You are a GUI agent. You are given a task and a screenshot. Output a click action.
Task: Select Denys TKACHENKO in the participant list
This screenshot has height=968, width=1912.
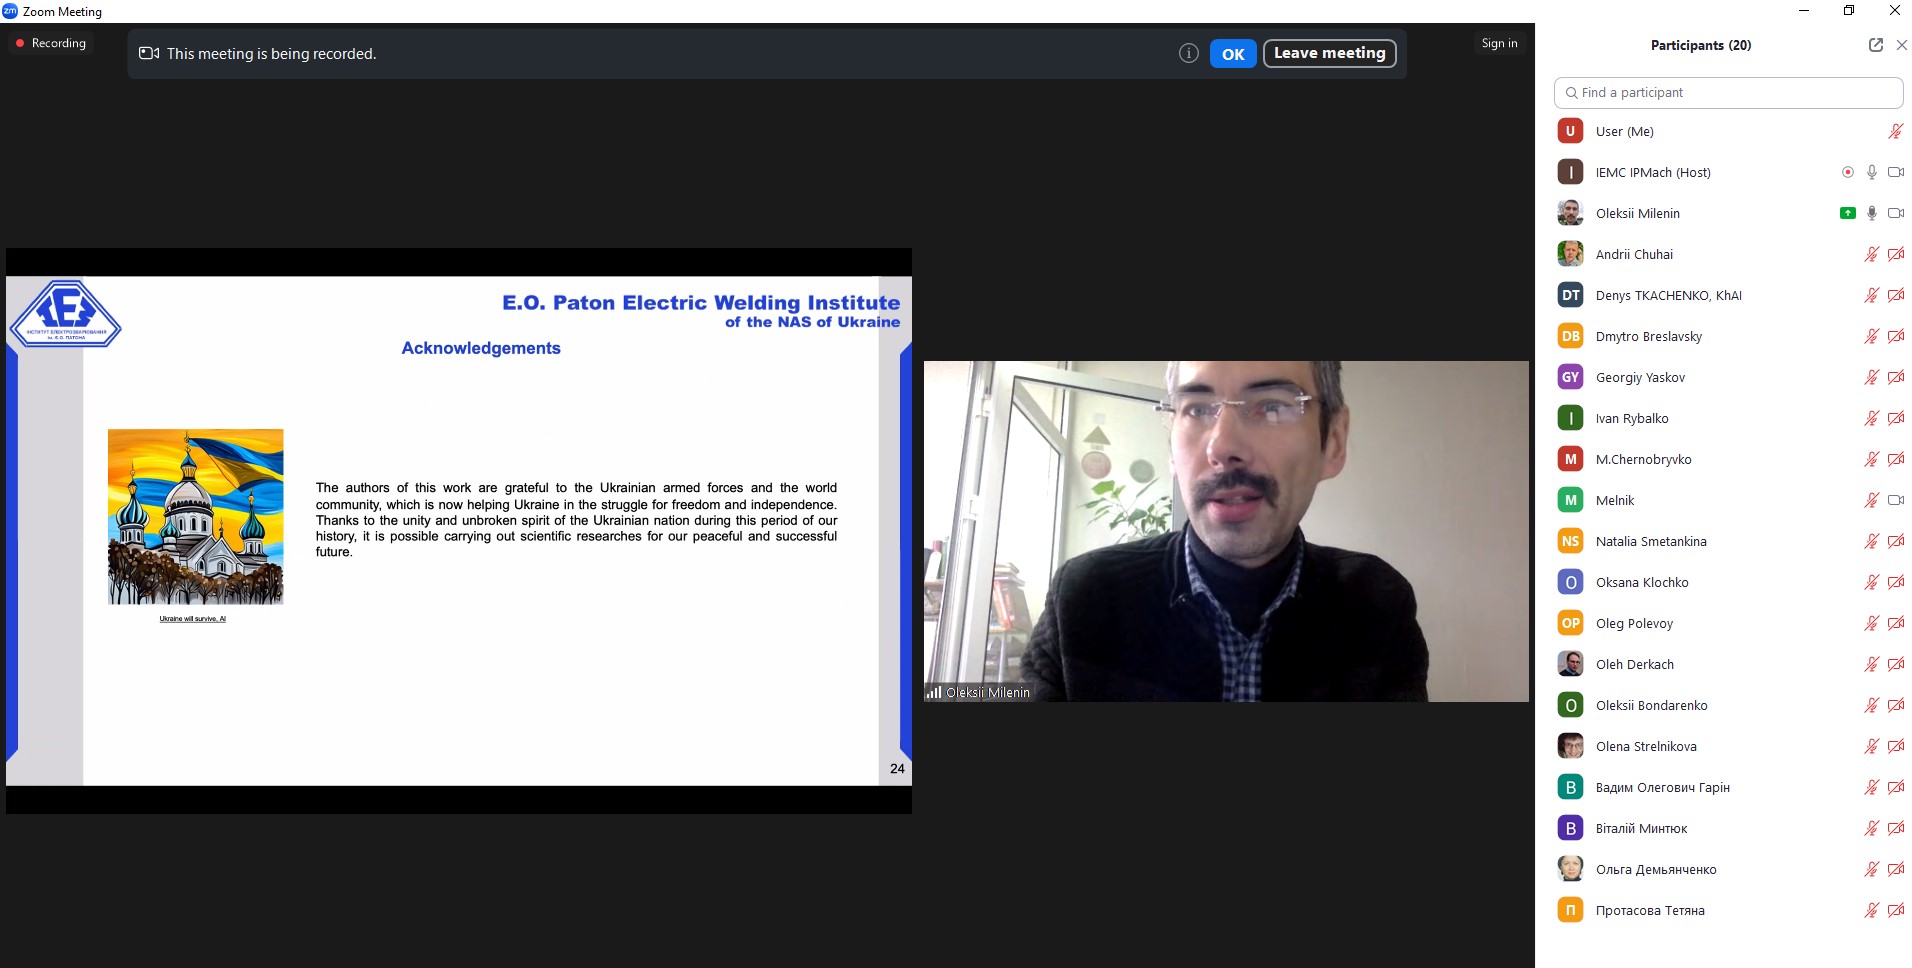[1668, 295]
